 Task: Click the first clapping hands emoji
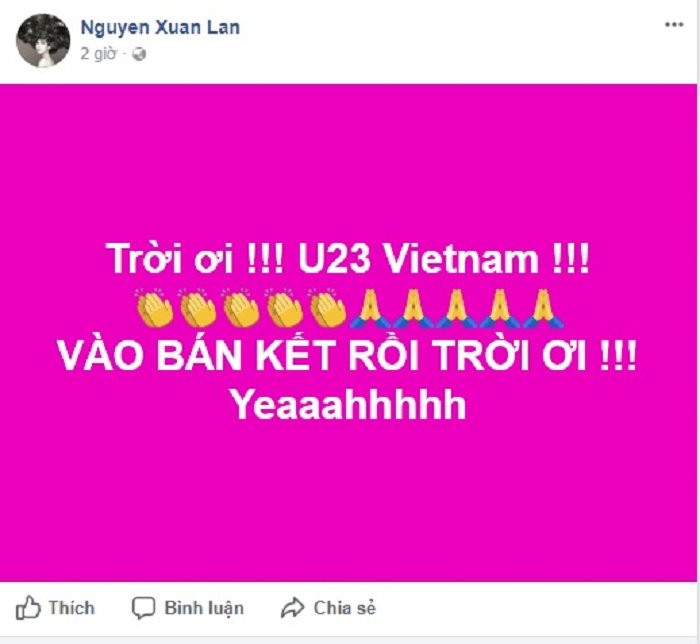154,308
